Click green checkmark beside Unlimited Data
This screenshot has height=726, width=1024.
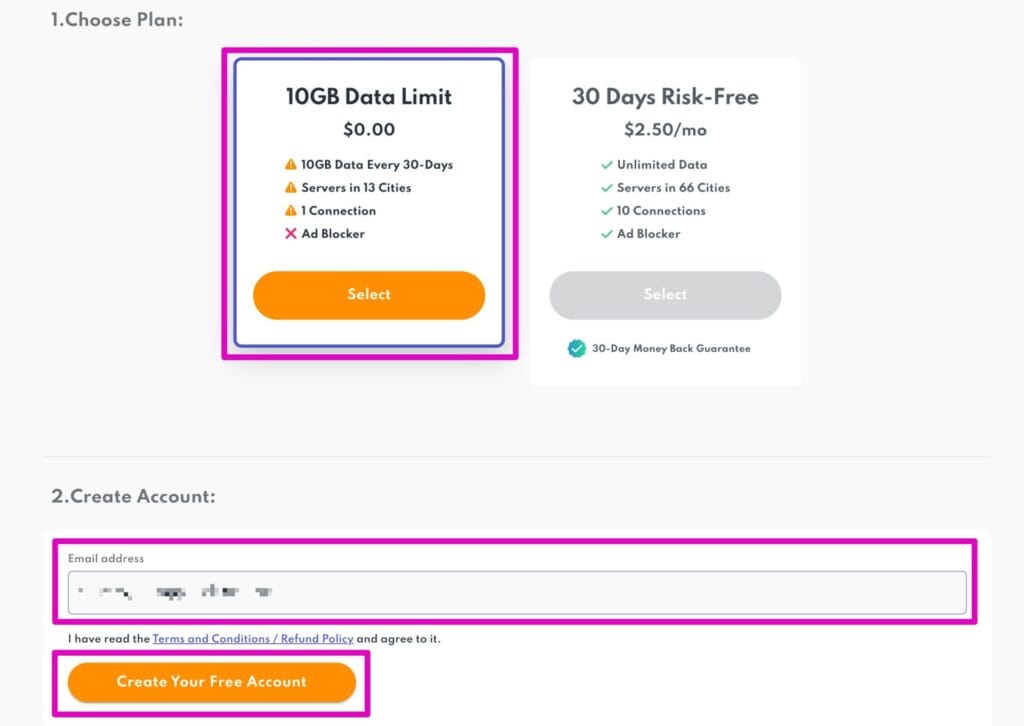pyautogui.click(x=606, y=165)
